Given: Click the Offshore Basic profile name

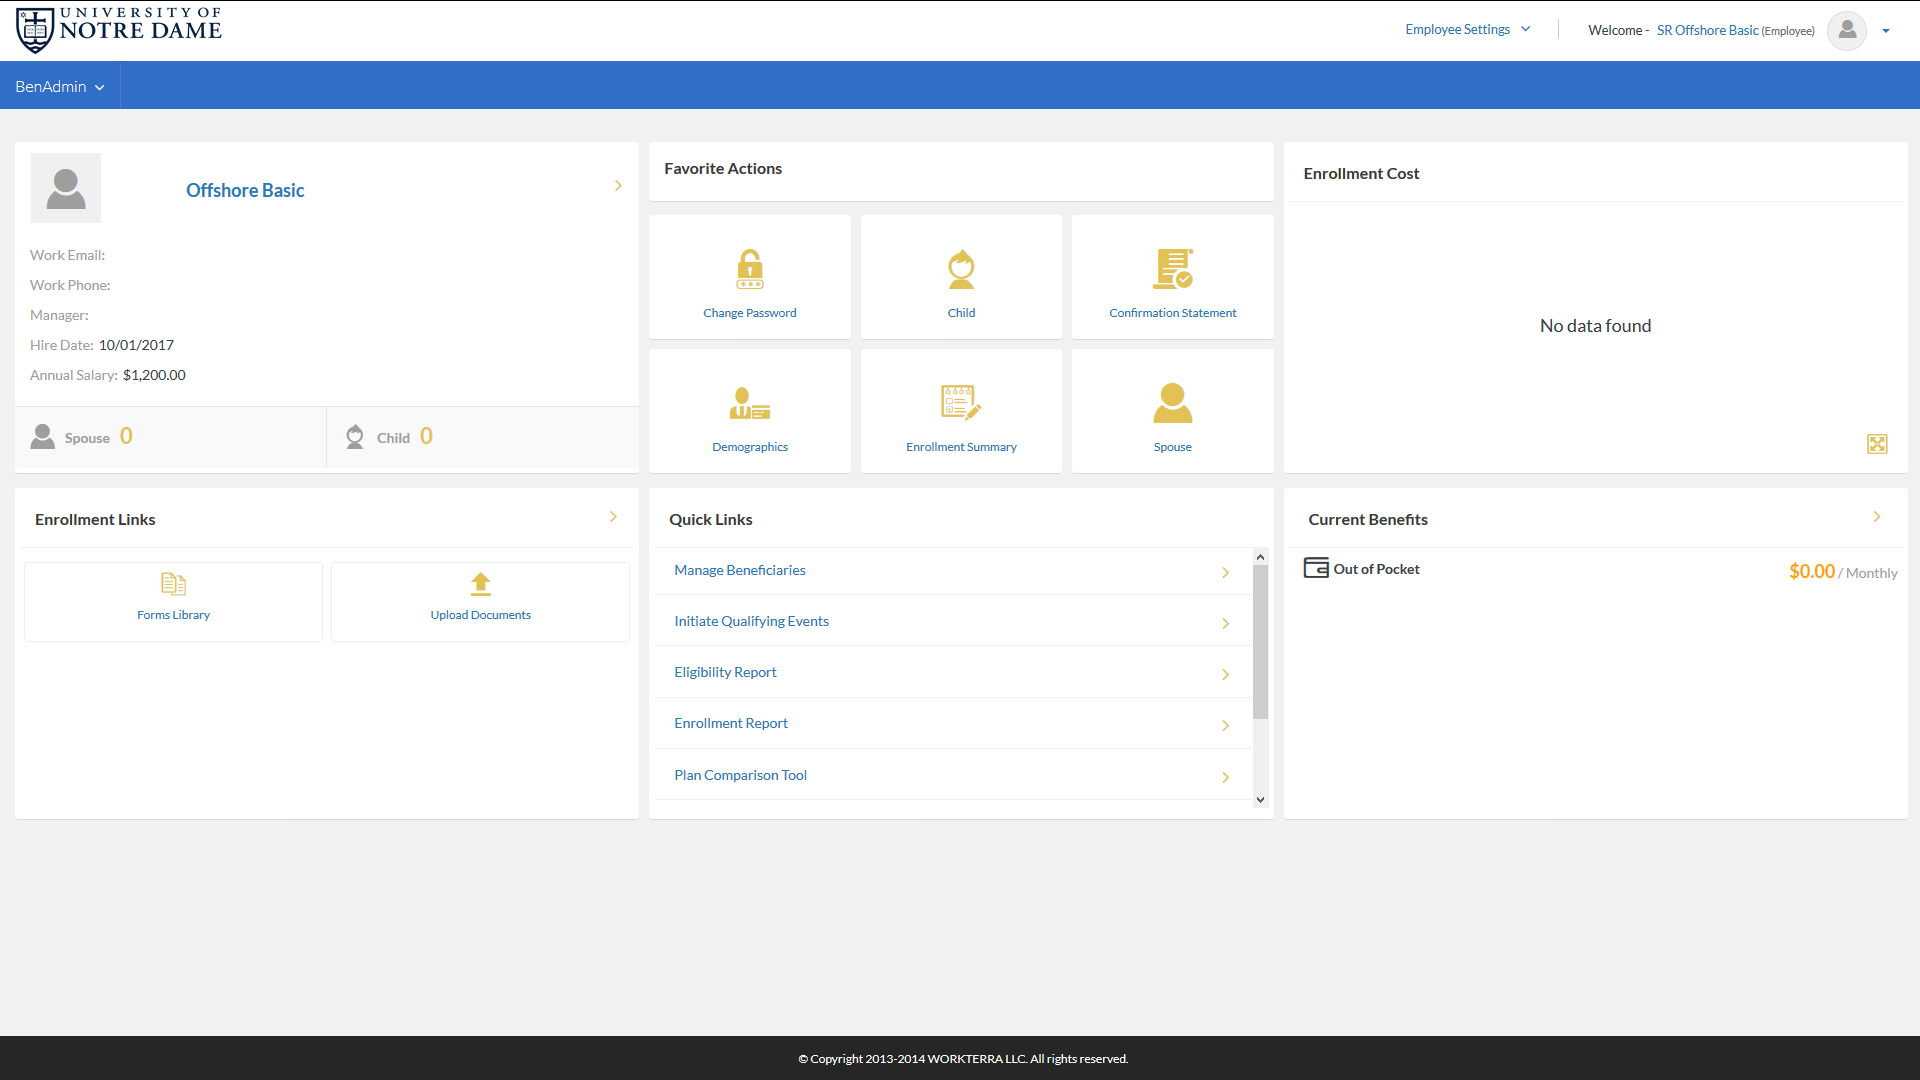Looking at the screenshot, I should tap(245, 190).
